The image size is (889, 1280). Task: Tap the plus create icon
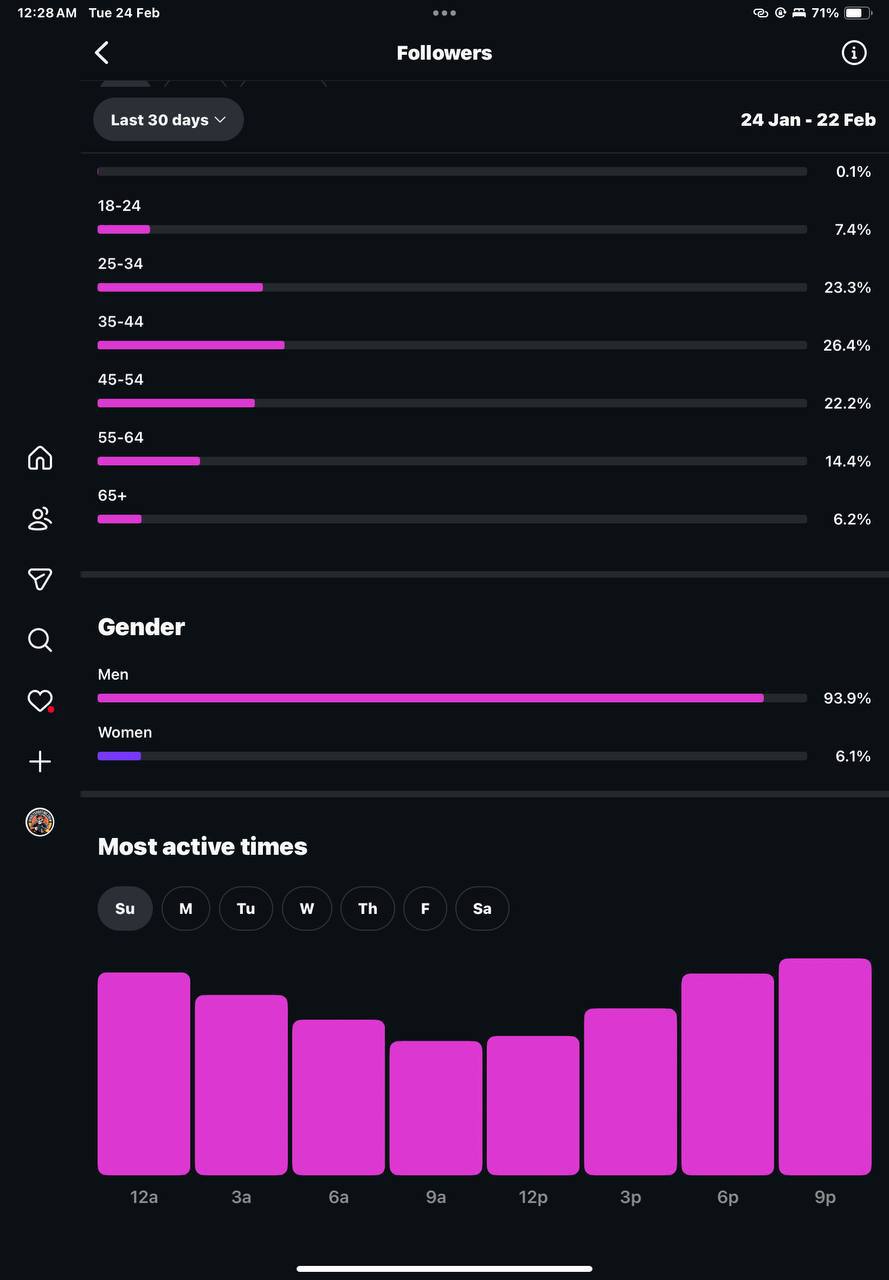(x=40, y=762)
